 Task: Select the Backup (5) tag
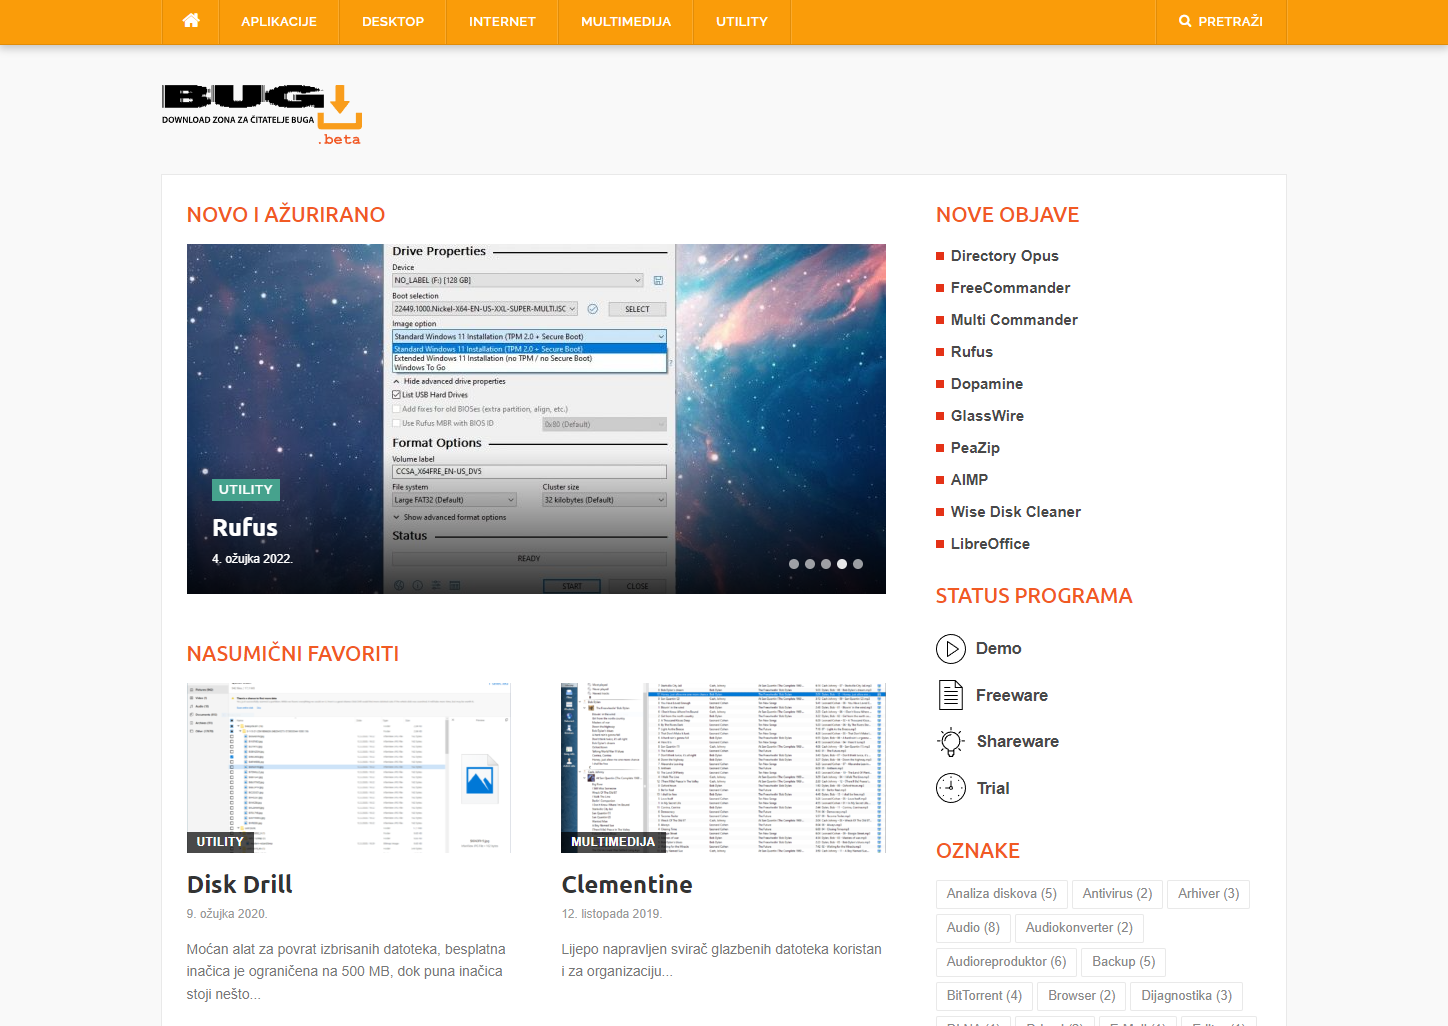(1123, 962)
